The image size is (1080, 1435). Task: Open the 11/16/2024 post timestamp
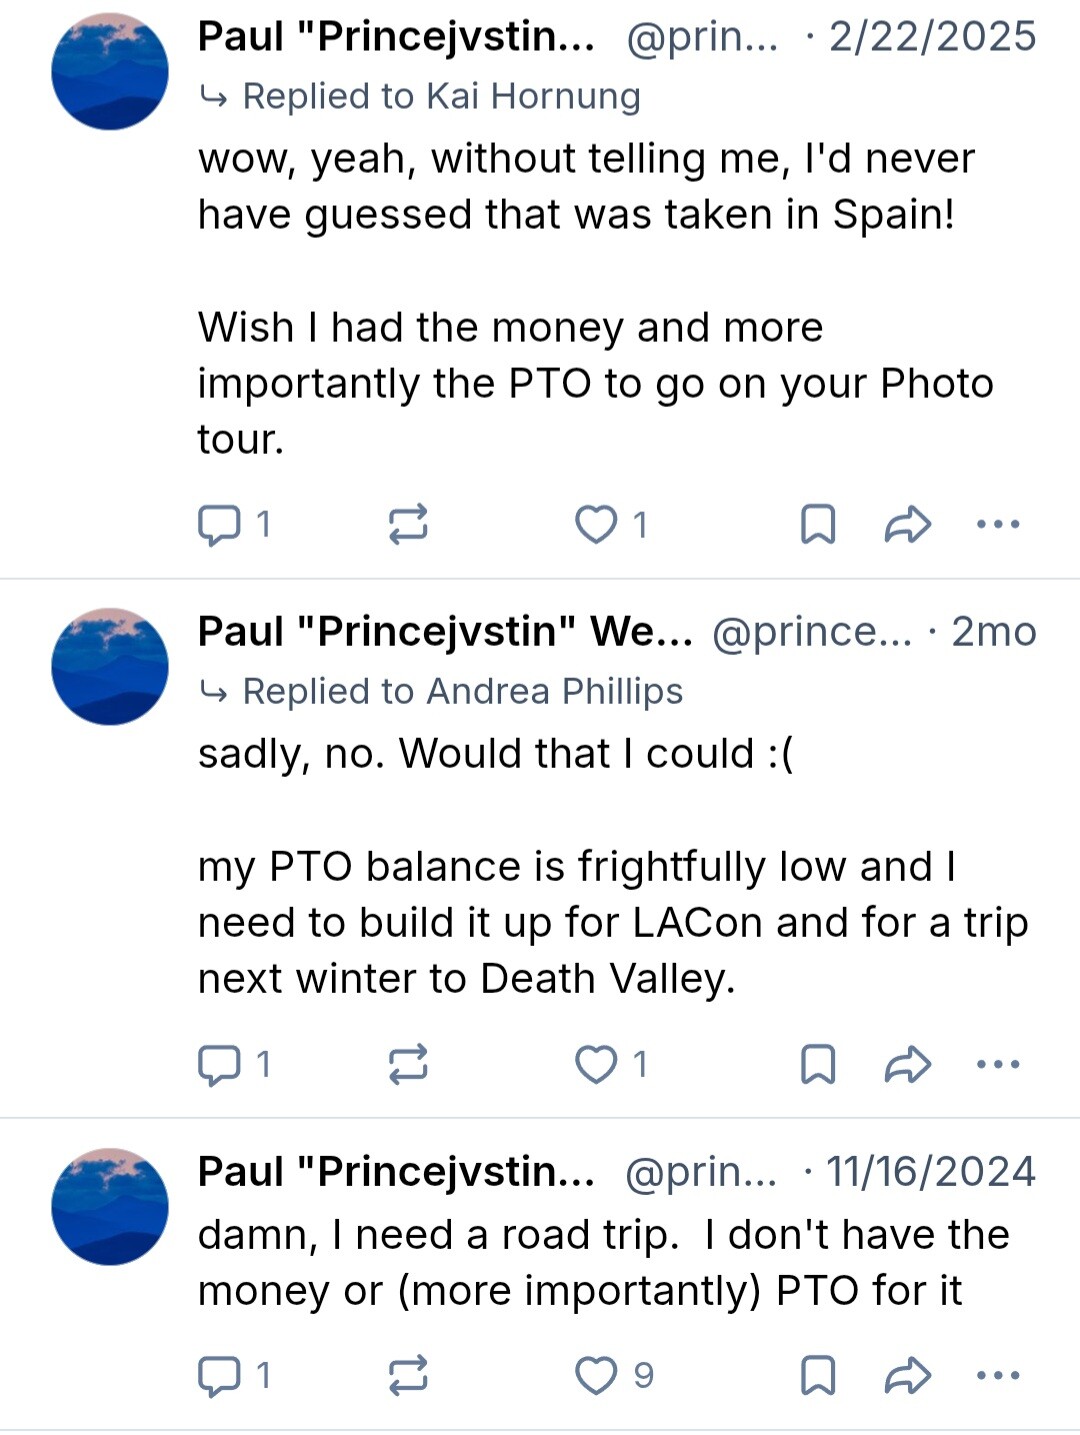point(930,1172)
